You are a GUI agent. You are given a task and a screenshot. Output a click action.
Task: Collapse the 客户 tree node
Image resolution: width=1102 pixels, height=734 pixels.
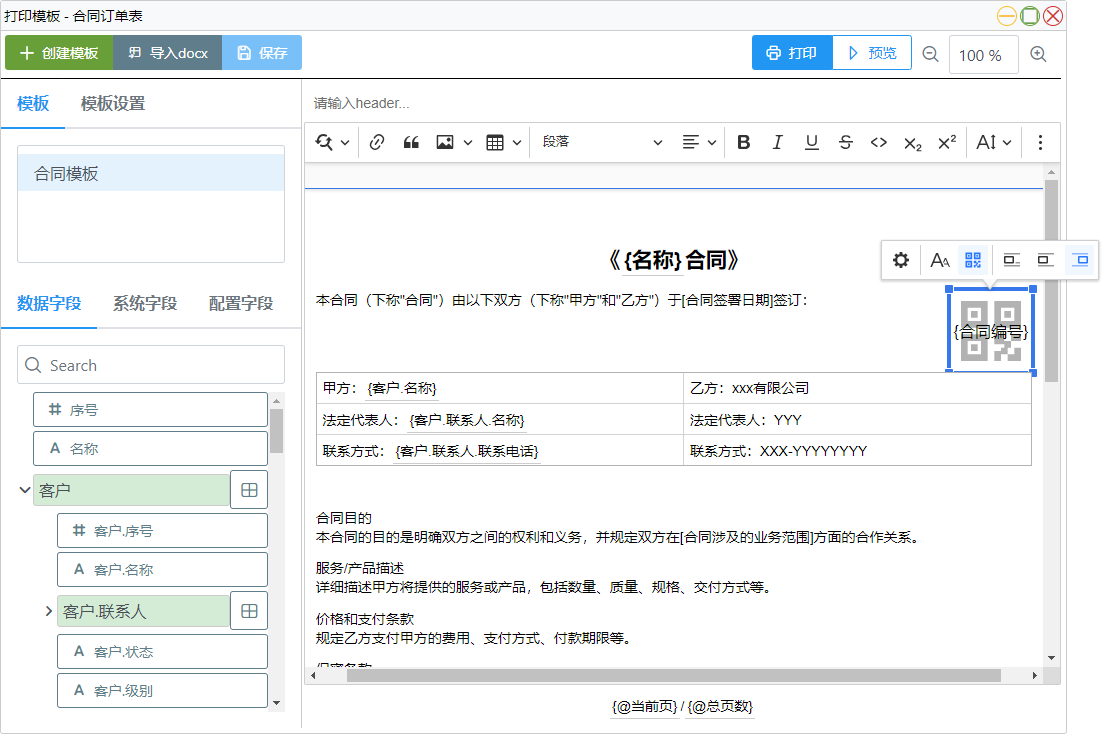25,490
